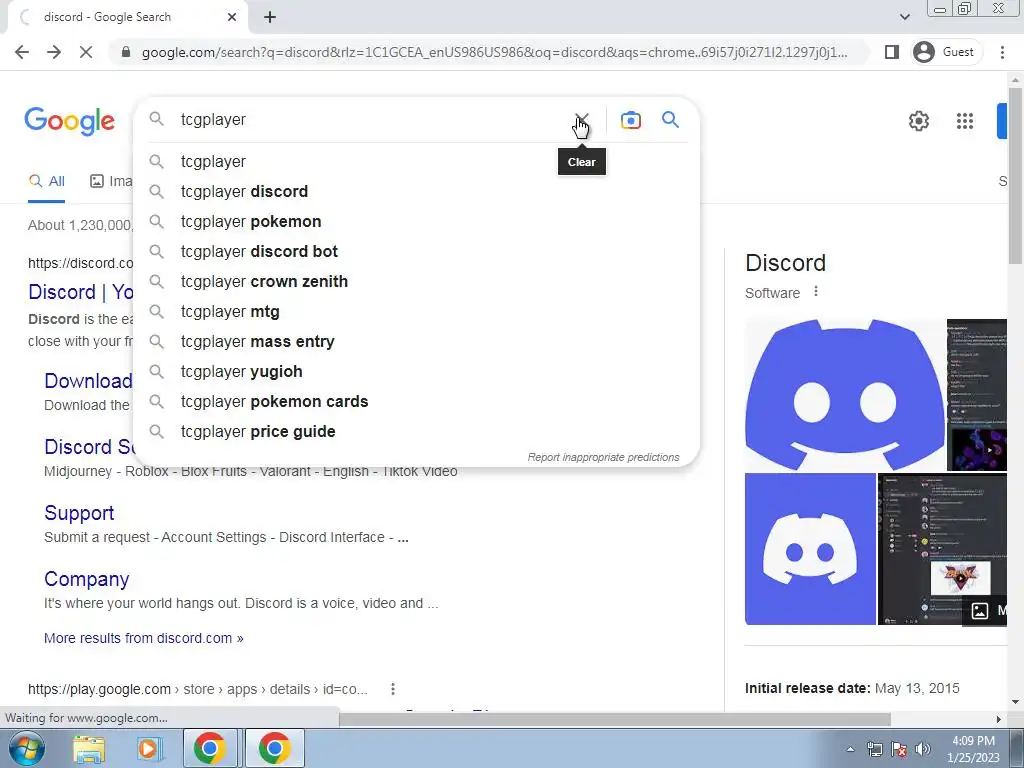Click the horizontal page scrollbar
The height and width of the screenshot is (768, 1024).
(x=614, y=719)
